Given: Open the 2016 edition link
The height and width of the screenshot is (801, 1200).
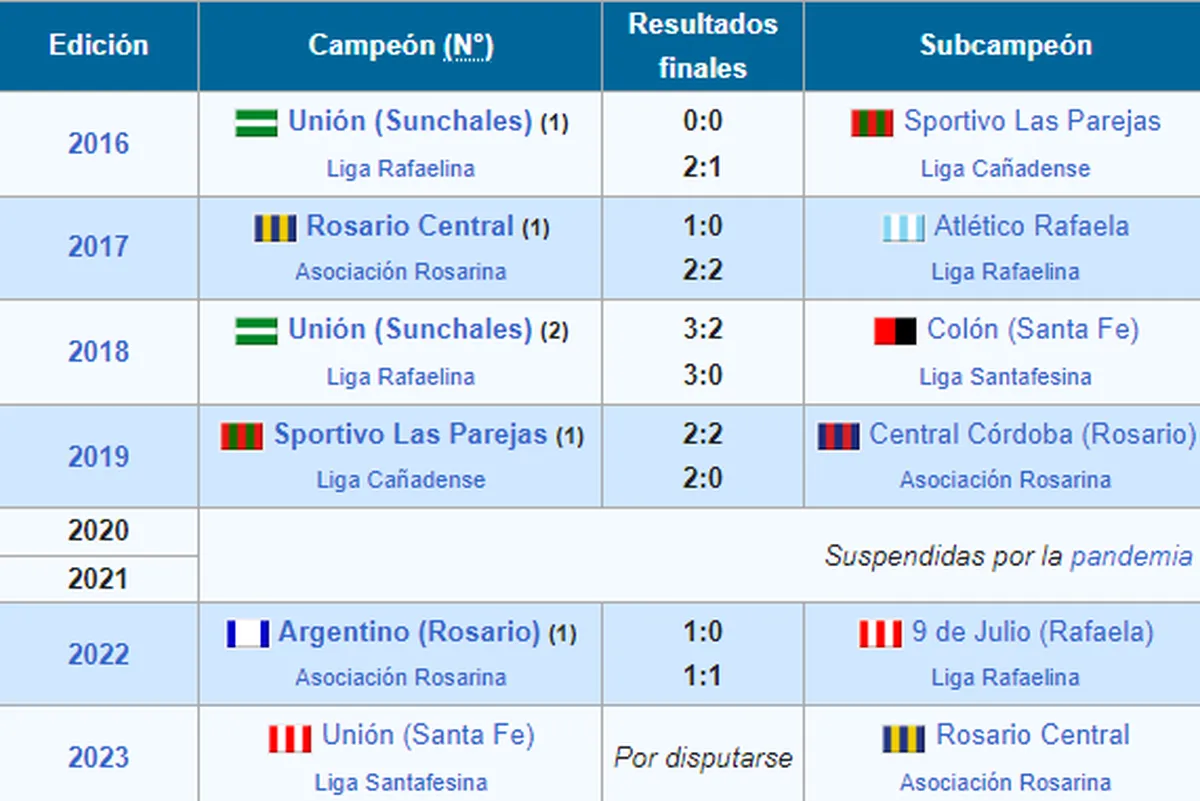Looking at the screenshot, I should tap(98, 144).
